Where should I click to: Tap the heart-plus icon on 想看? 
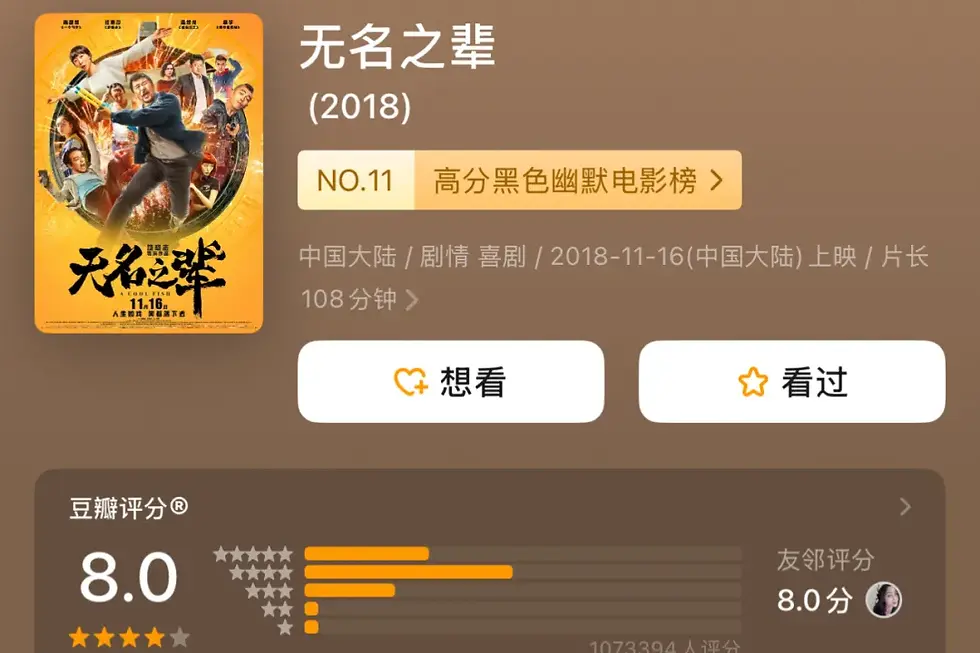411,381
